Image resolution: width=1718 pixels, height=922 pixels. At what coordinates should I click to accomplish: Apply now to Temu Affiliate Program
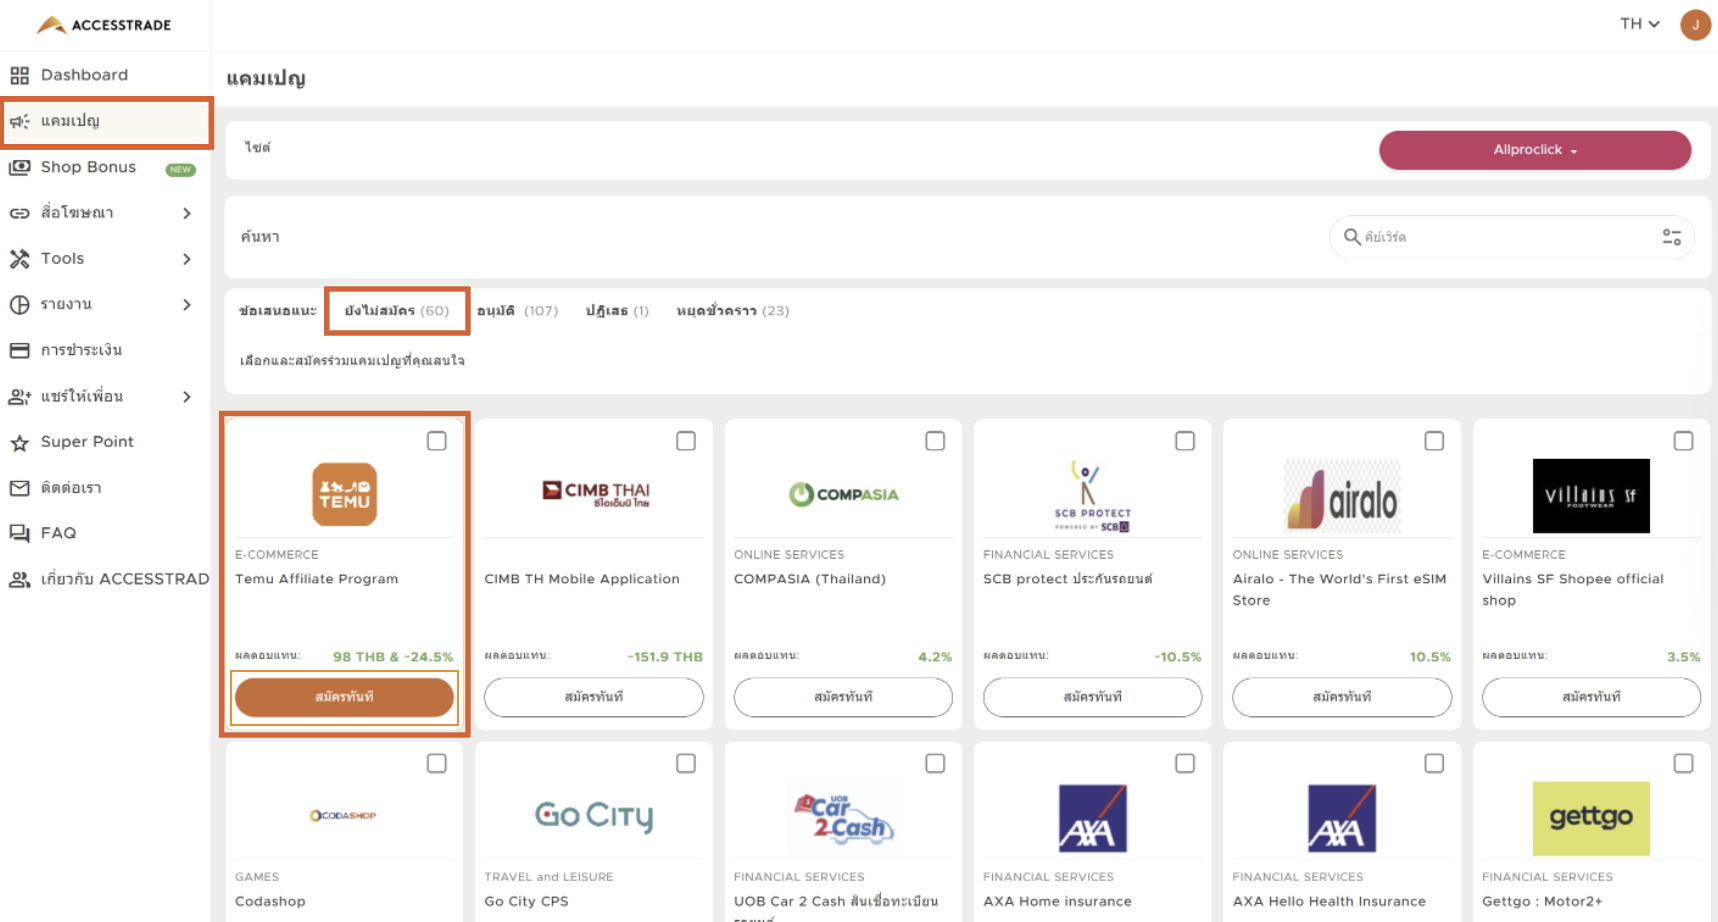[344, 697]
